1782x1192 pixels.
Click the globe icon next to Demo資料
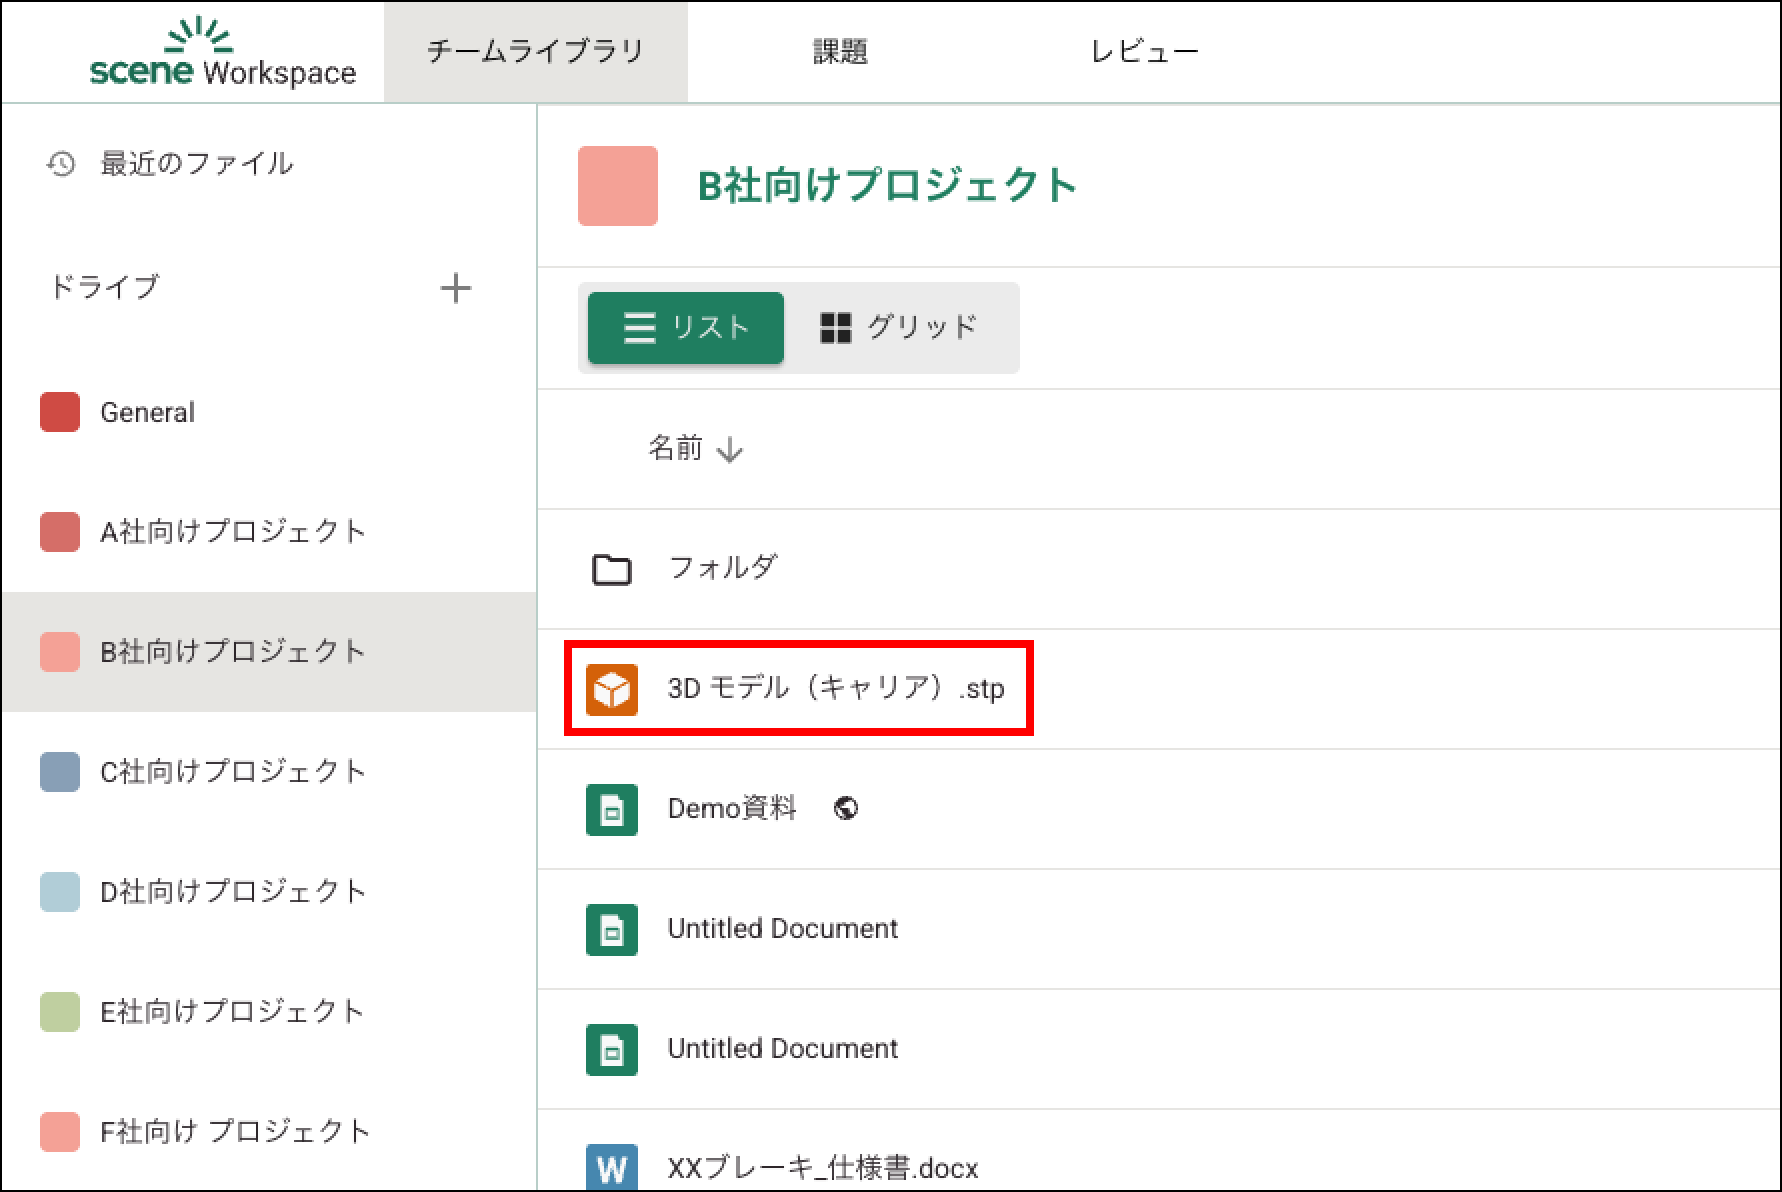point(846,808)
